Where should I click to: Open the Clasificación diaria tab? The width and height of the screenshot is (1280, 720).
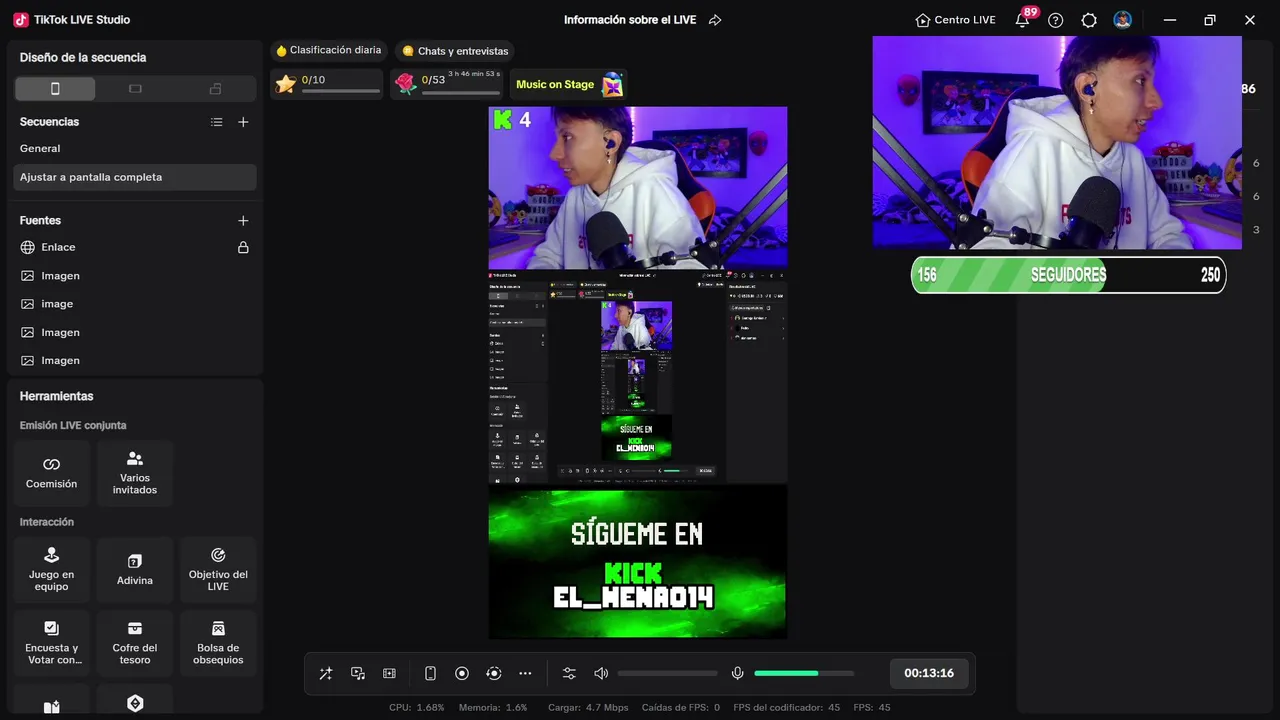pyautogui.click(x=329, y=50)
